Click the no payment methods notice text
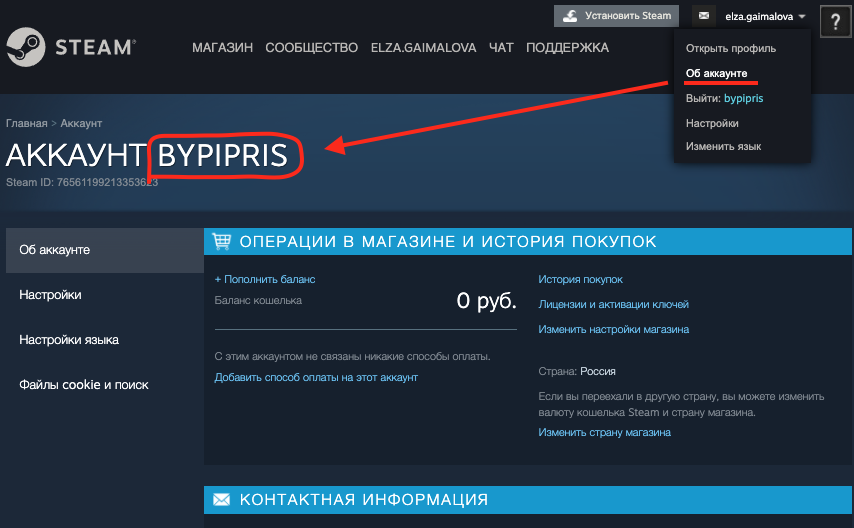 click(352, 356)
